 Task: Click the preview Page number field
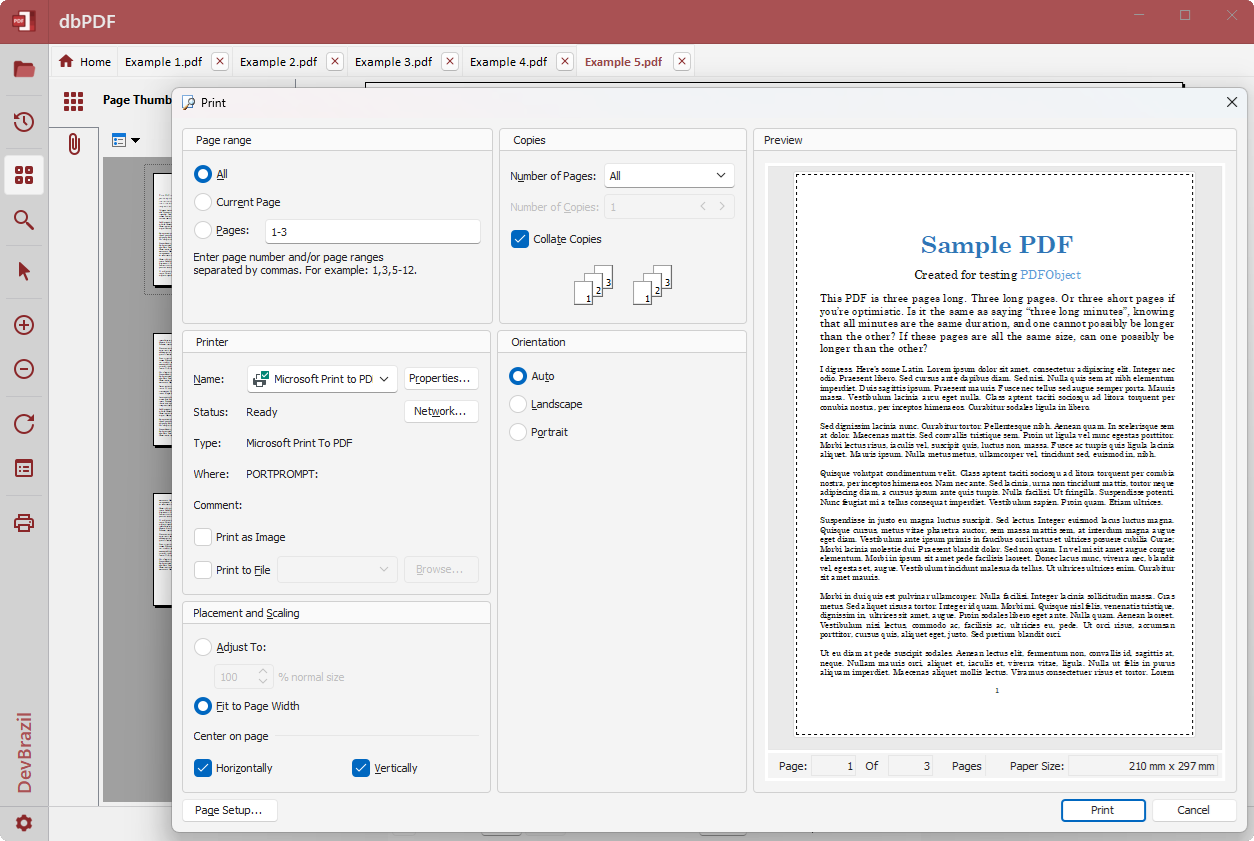(833, 766)
